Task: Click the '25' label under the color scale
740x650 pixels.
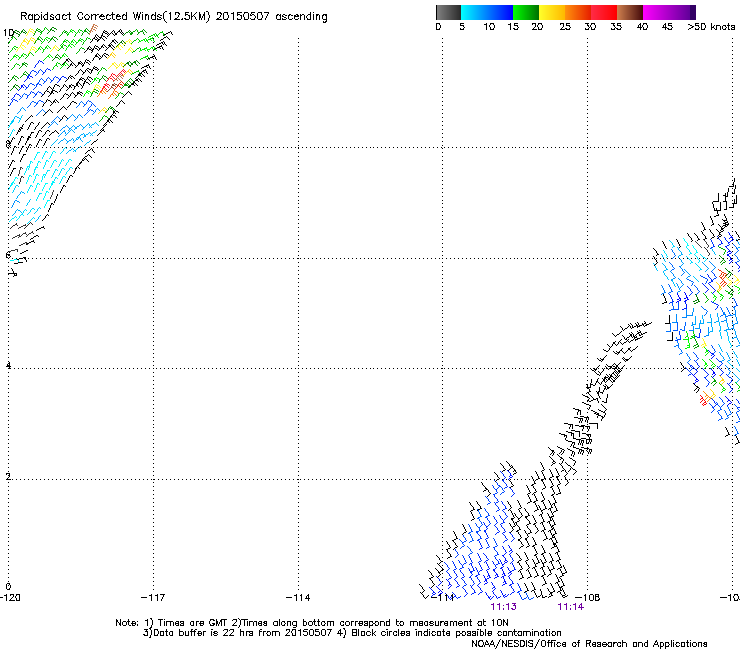Action: 565,27
